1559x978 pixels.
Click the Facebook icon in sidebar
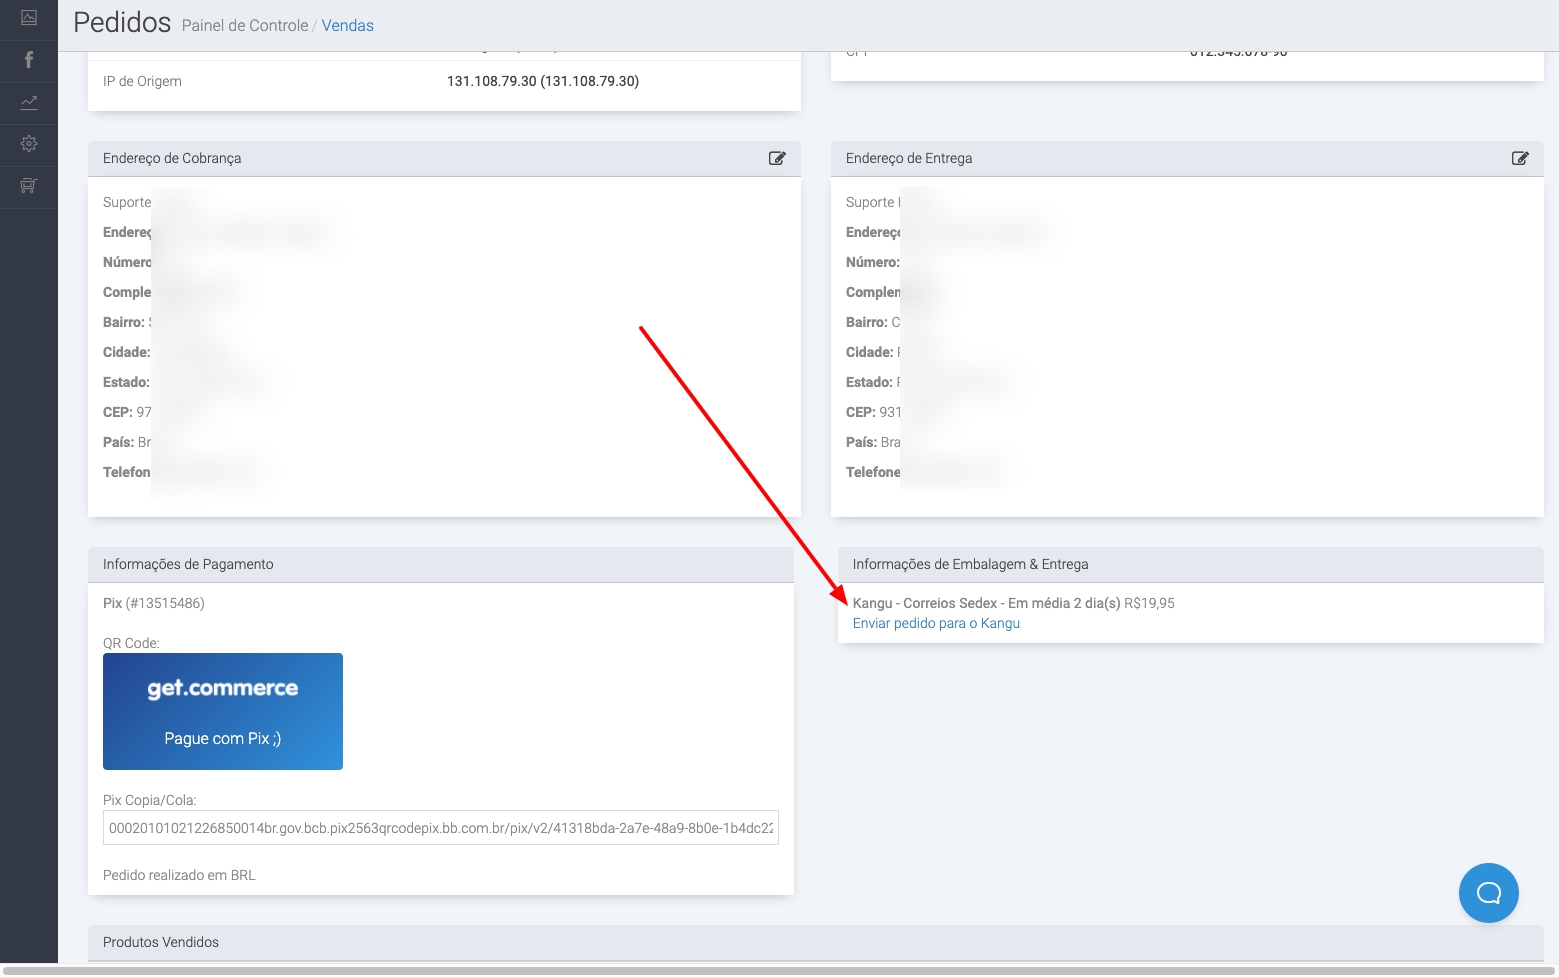pos(29,60)
